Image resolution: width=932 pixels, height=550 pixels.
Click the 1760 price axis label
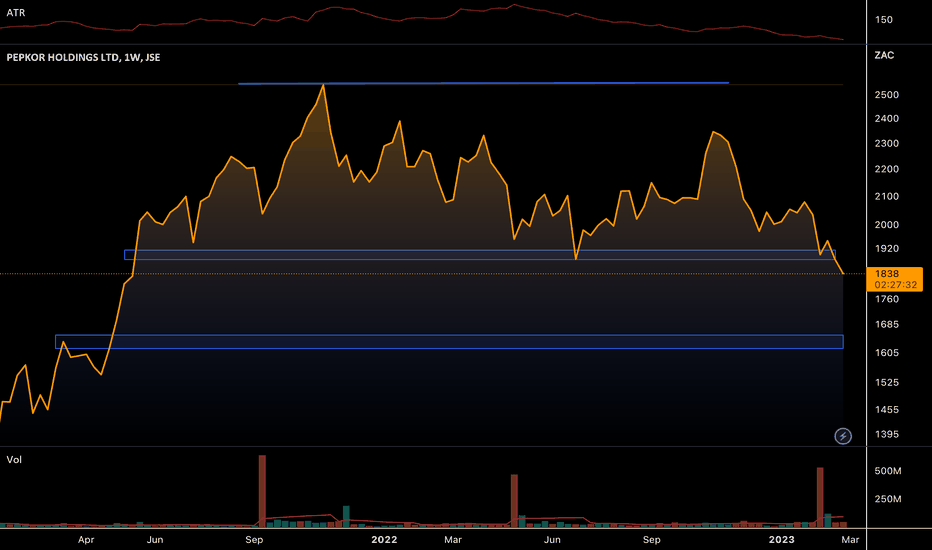(887, 299)
